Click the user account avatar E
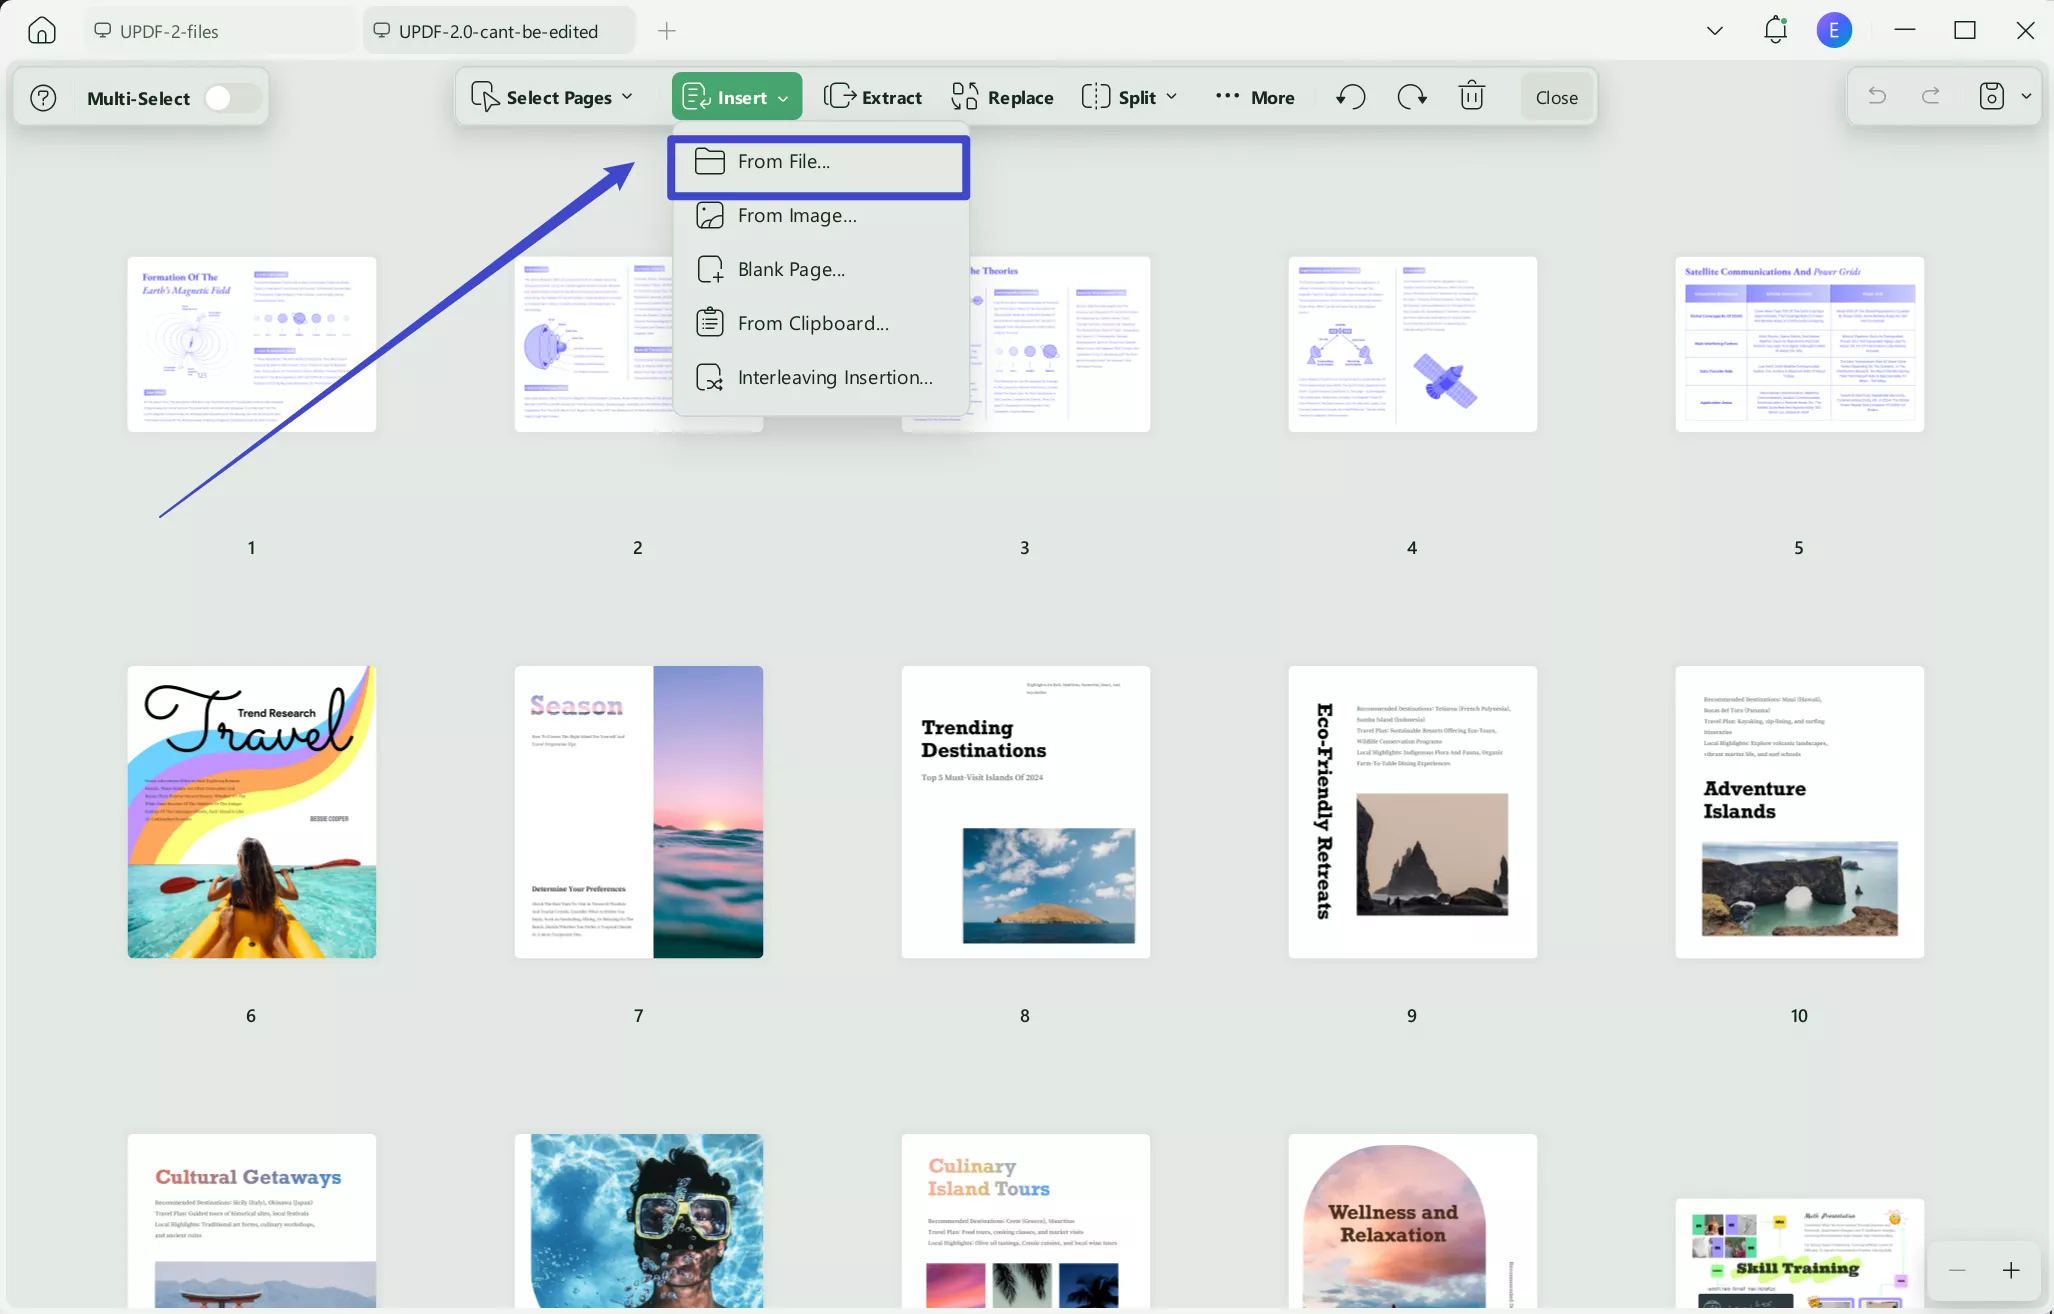Image resolution: width=2054 pixels, height=1314 pixels. coord(1835,30)
